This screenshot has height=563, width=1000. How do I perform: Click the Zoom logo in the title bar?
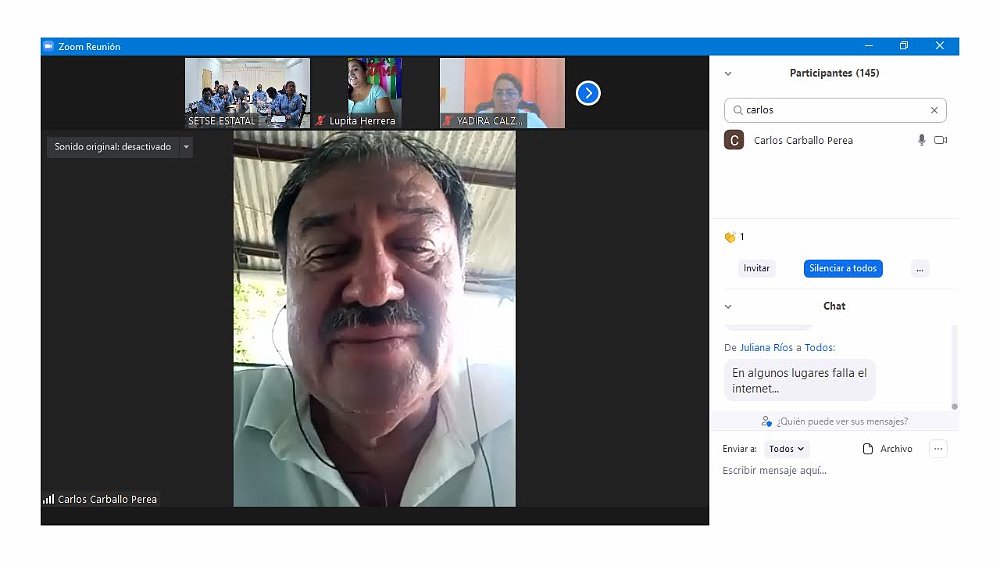coord(48,46)
